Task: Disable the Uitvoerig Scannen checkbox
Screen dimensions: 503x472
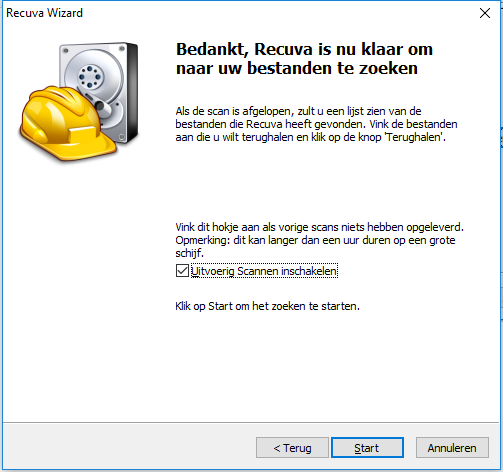Action: pyautogui.click(x=182, y=271)
